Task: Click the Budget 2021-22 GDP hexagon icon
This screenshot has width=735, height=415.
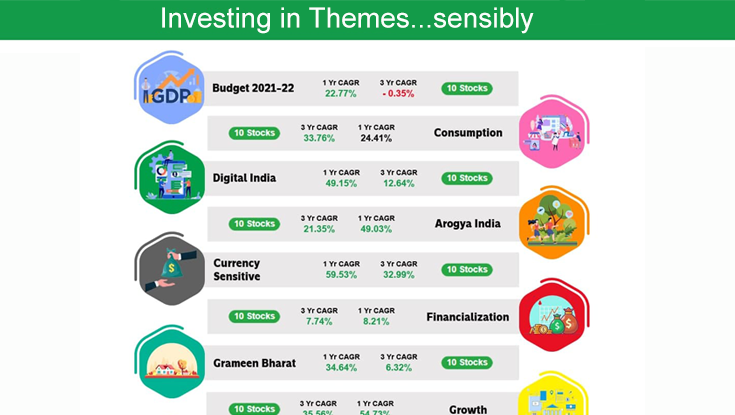Action: pos(171,87)
